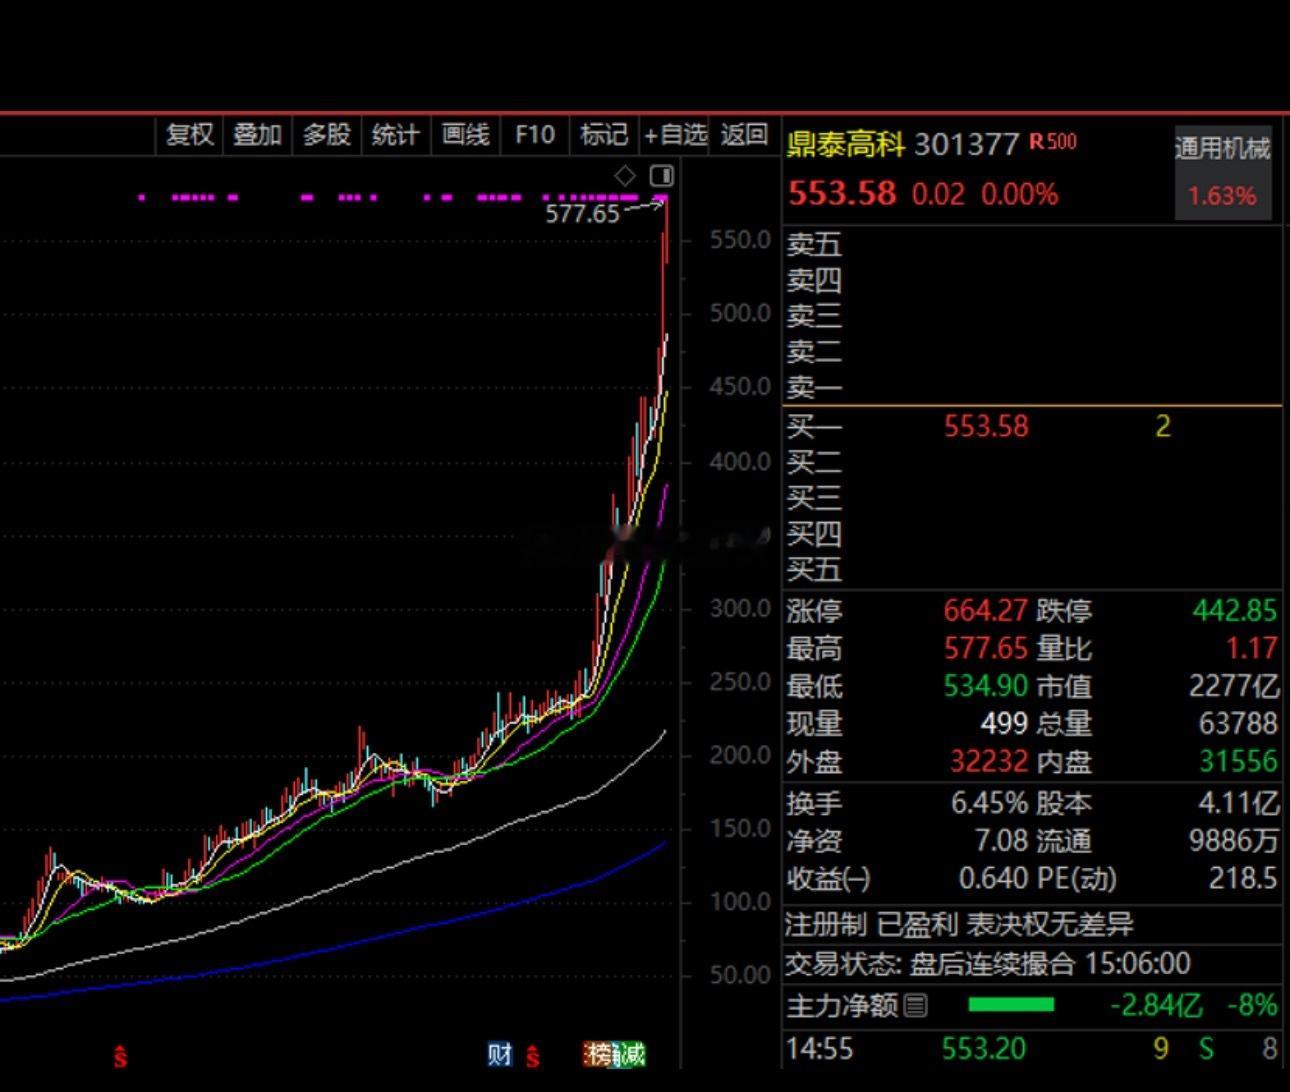Select the 卖五 ask row
1290x1092 pixels.
(x=1032, y=244)
